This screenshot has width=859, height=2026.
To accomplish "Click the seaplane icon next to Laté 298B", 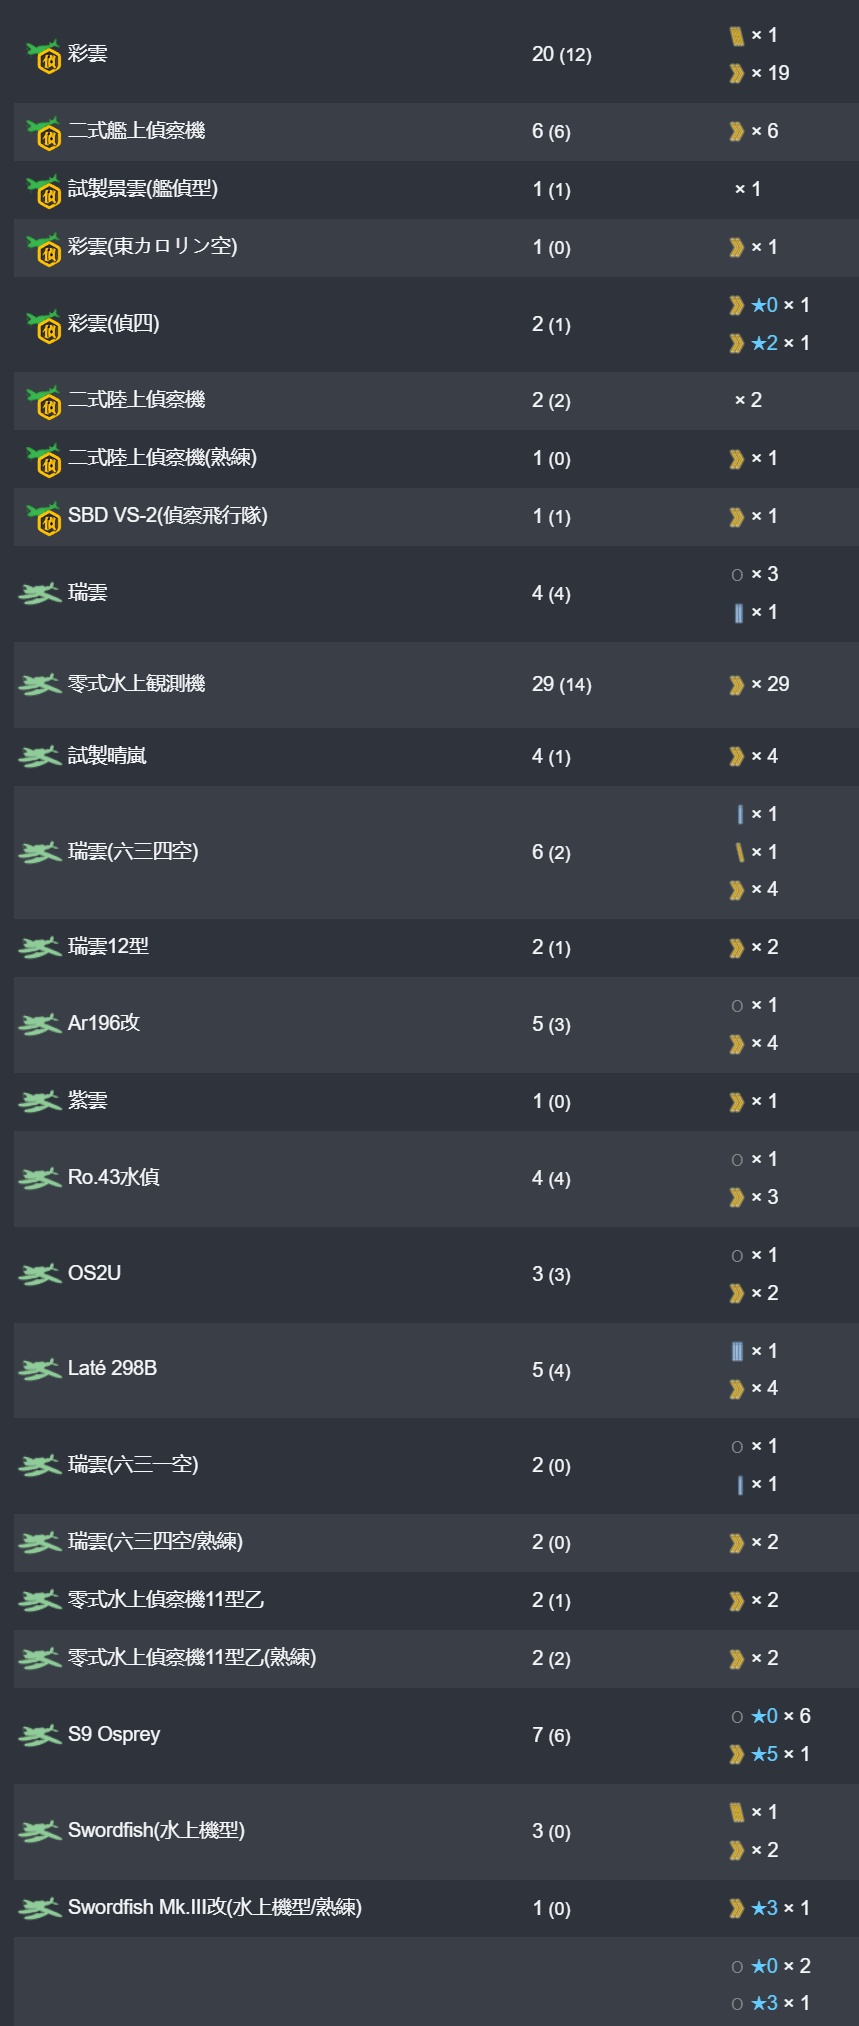I will 40,1369.
